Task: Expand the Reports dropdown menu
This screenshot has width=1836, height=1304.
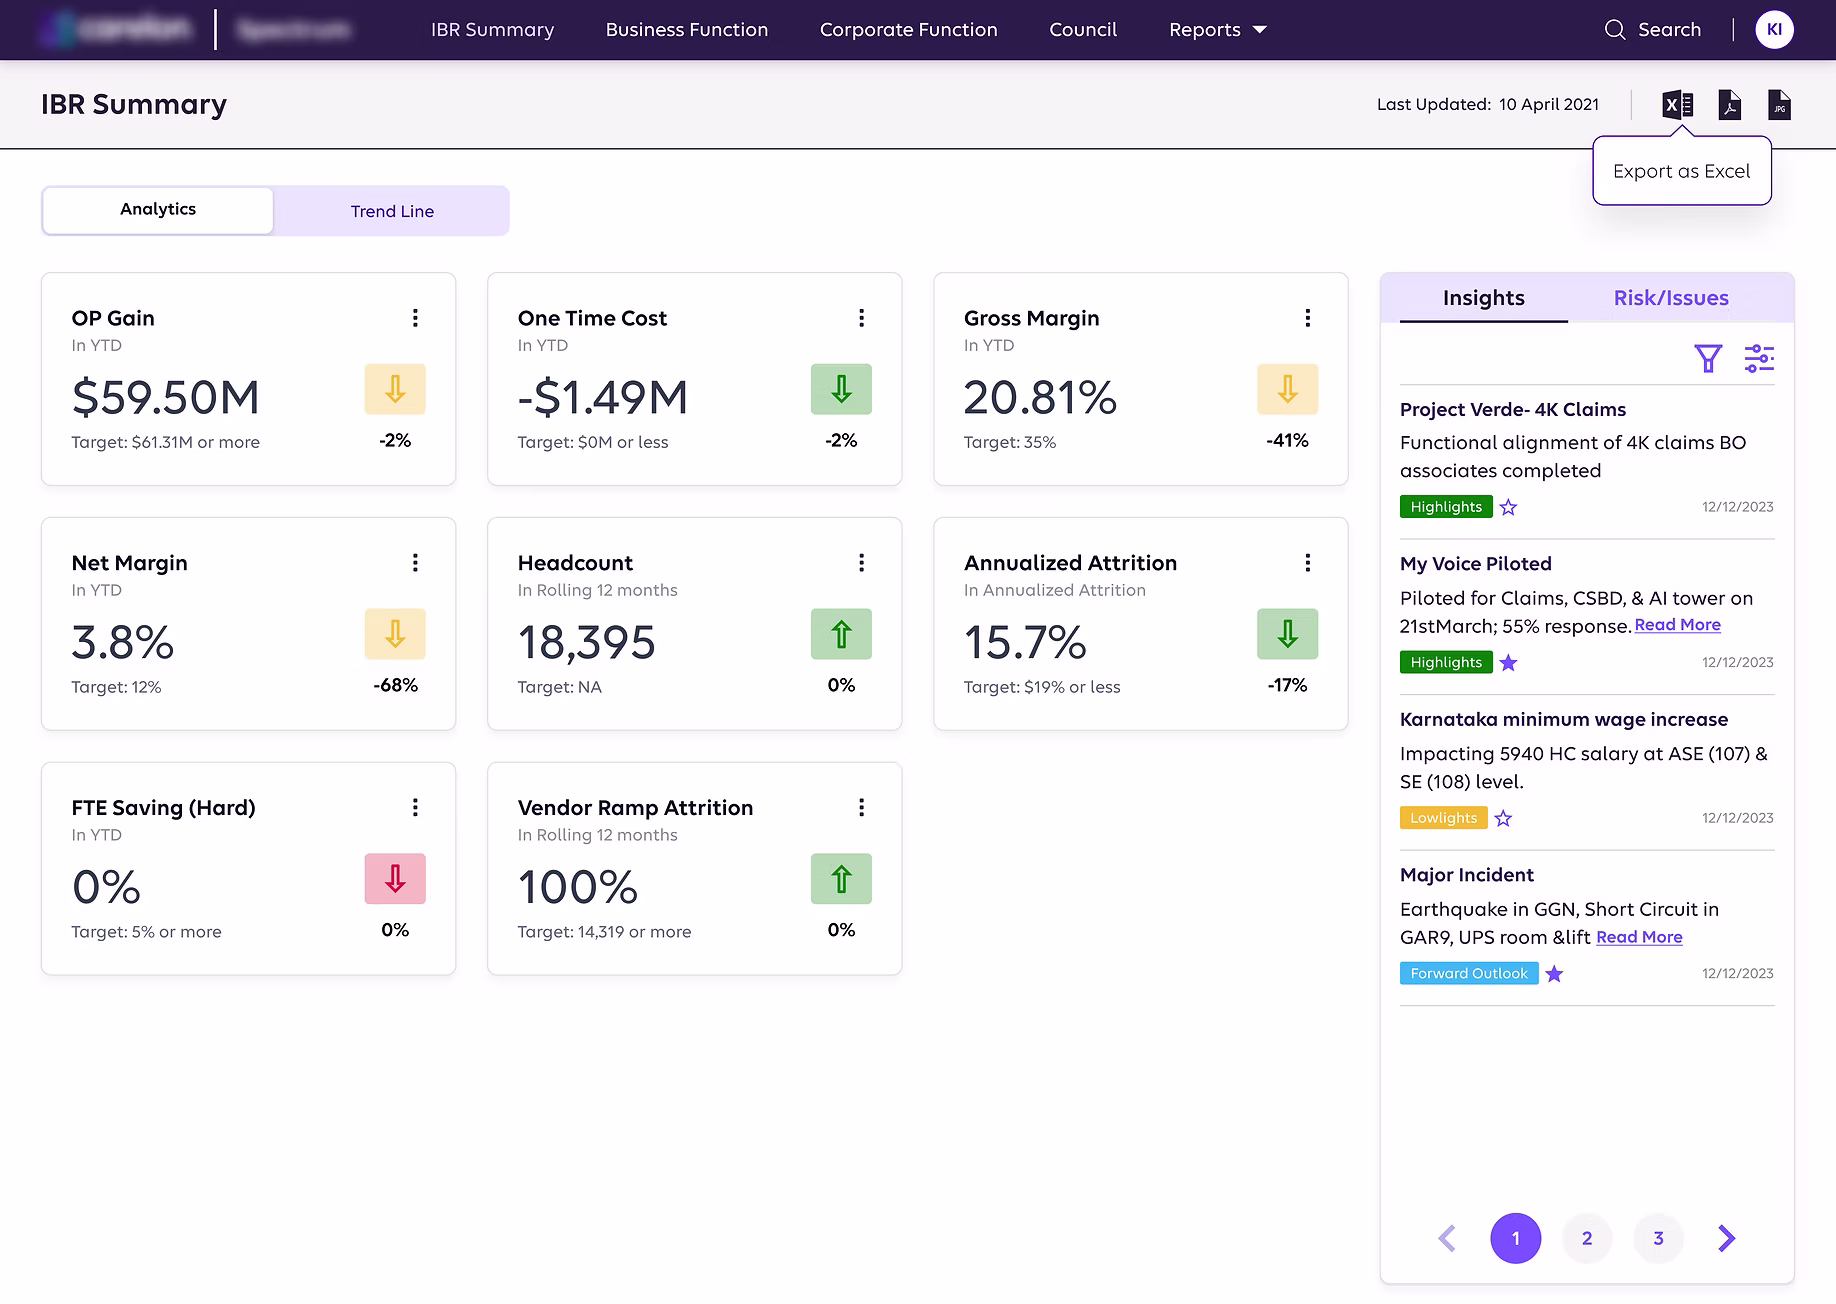Action: pyautogui.click(x=1217, y=30)
